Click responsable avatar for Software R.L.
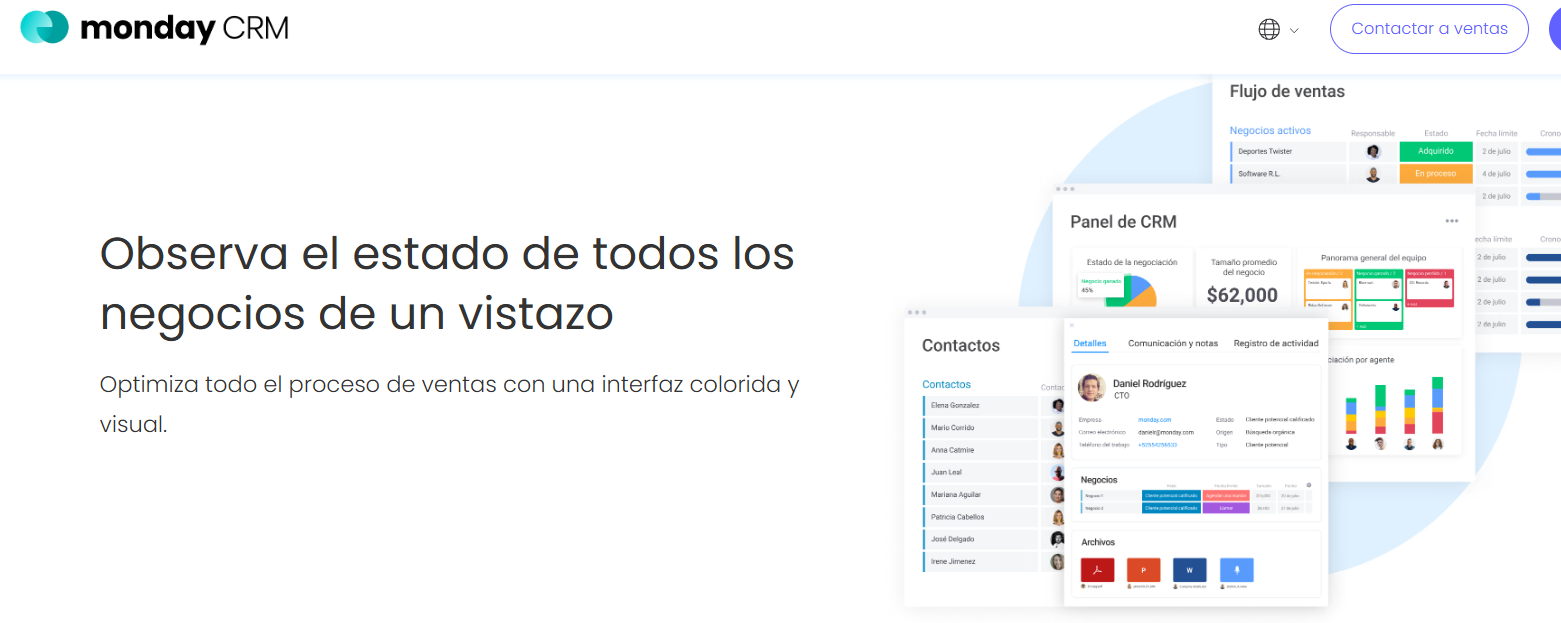Screen dimensions: 1561x623 click(x=1373, y=174)
